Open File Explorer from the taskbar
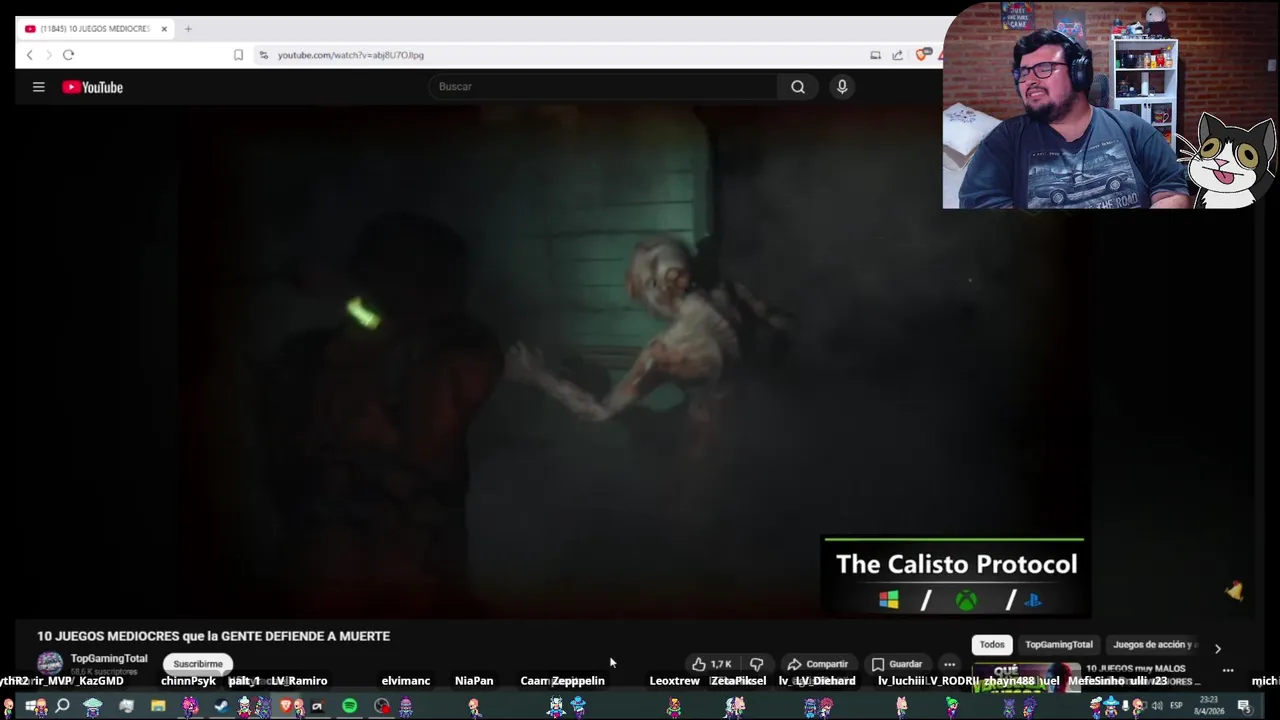The image size is (1280, 720). (158, 707)
